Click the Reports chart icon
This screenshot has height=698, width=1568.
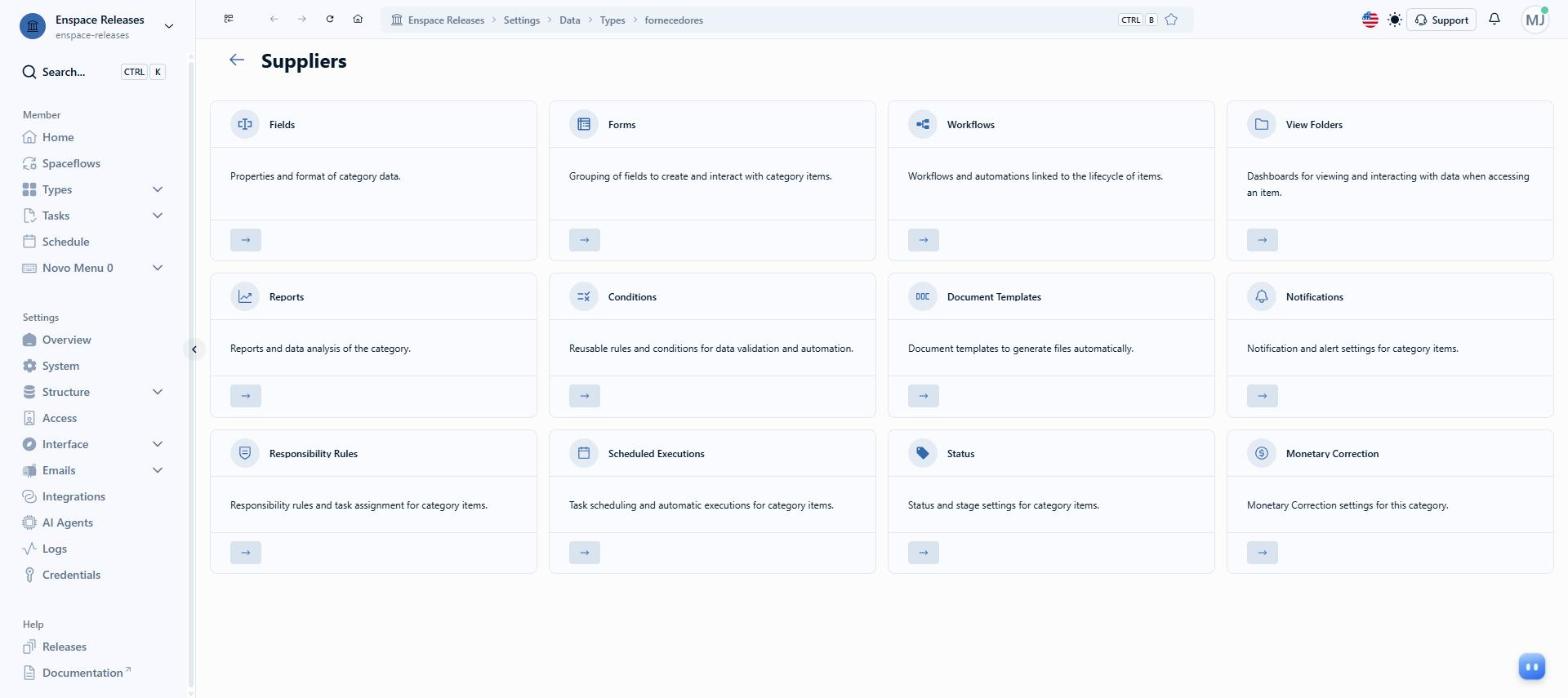point(245,296)
